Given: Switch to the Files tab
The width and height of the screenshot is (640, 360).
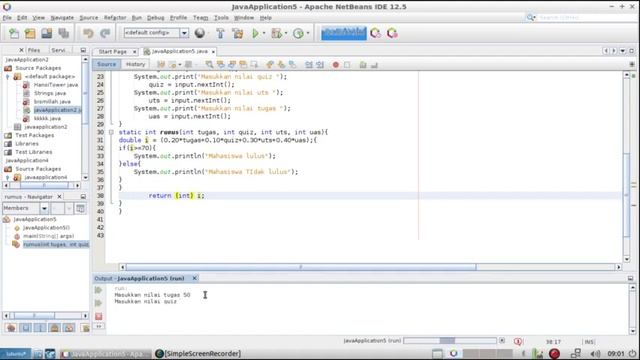Looking at the screenshot, I should 34,50.
